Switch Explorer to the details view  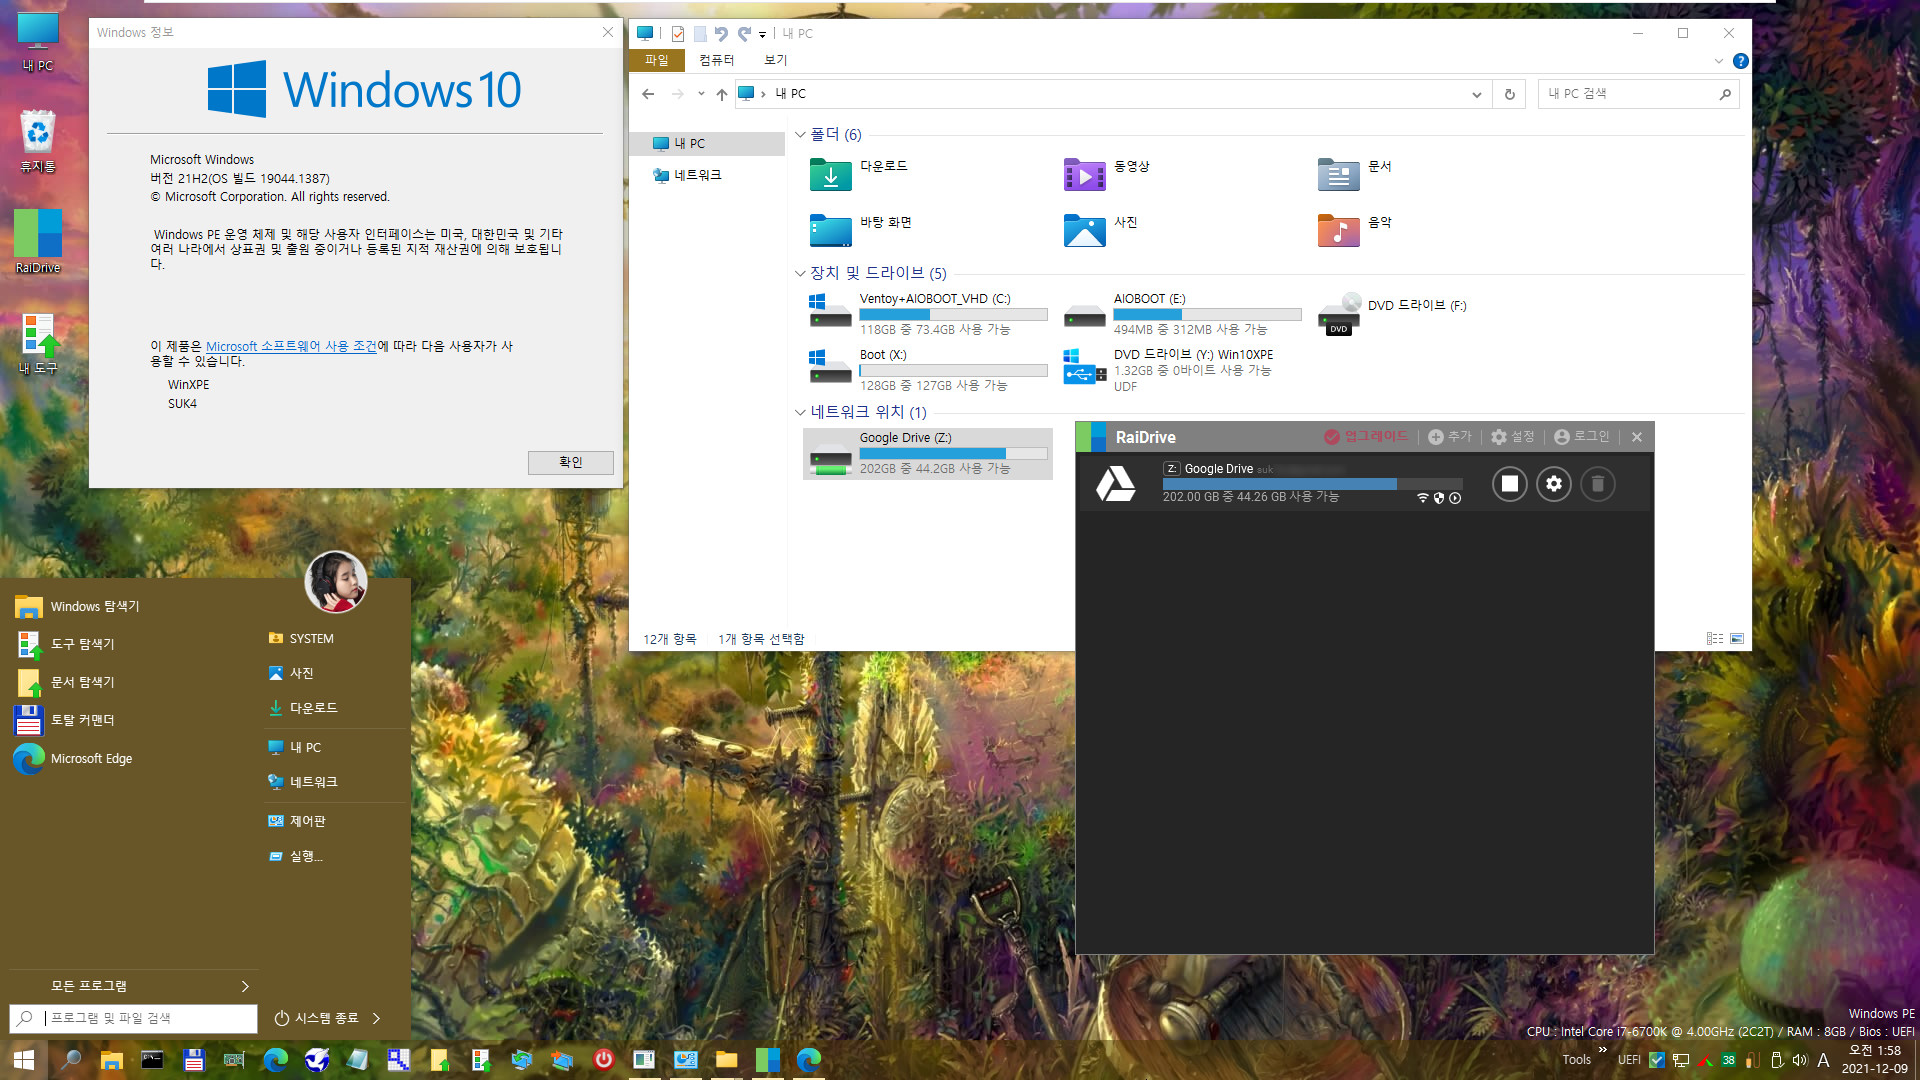tap(1715, 638)
